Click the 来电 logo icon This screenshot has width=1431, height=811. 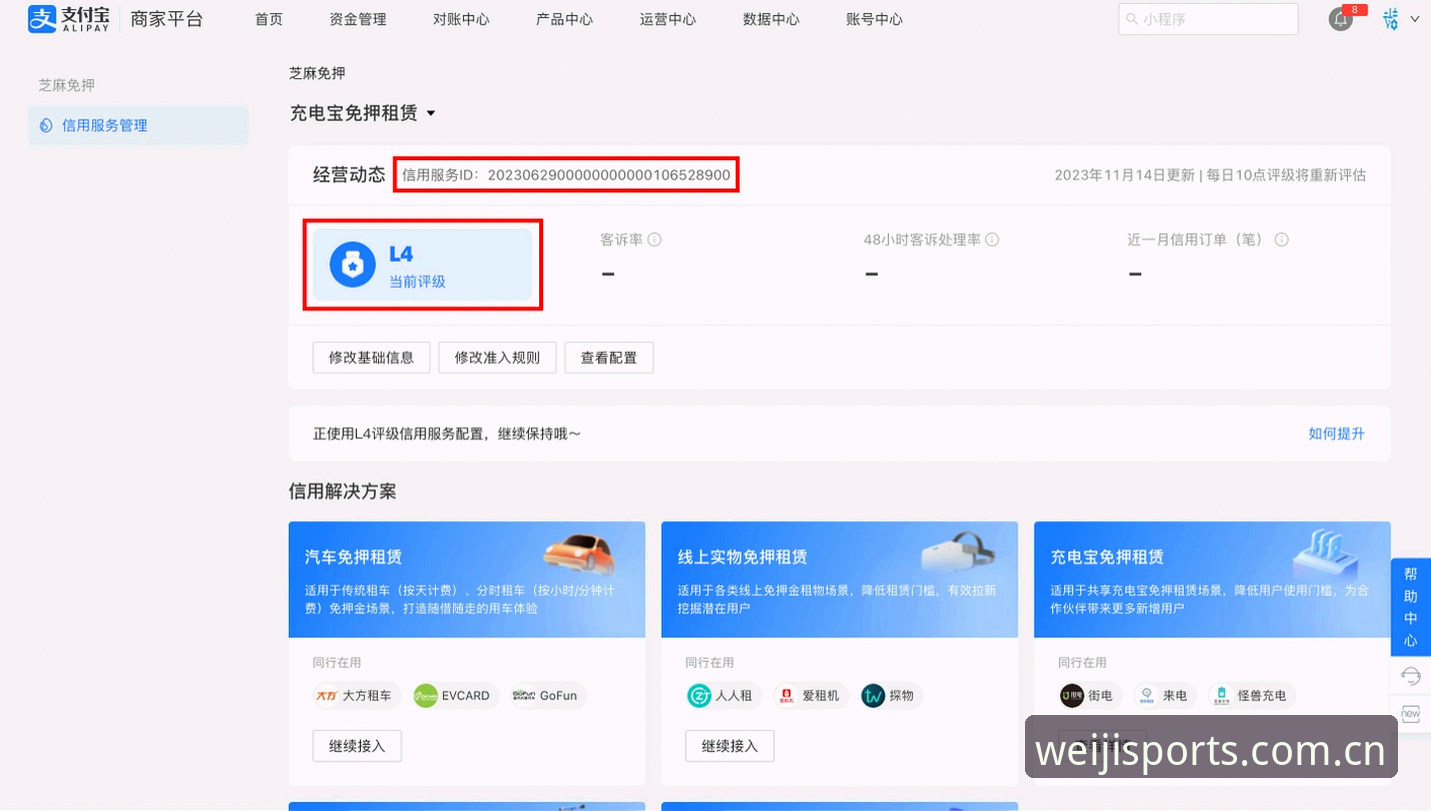[x=1145, y=695]
